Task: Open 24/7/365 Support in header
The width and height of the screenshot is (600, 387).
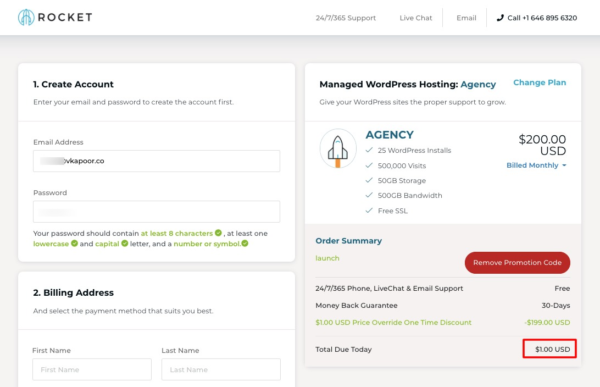Action: (x=346, y=18)
